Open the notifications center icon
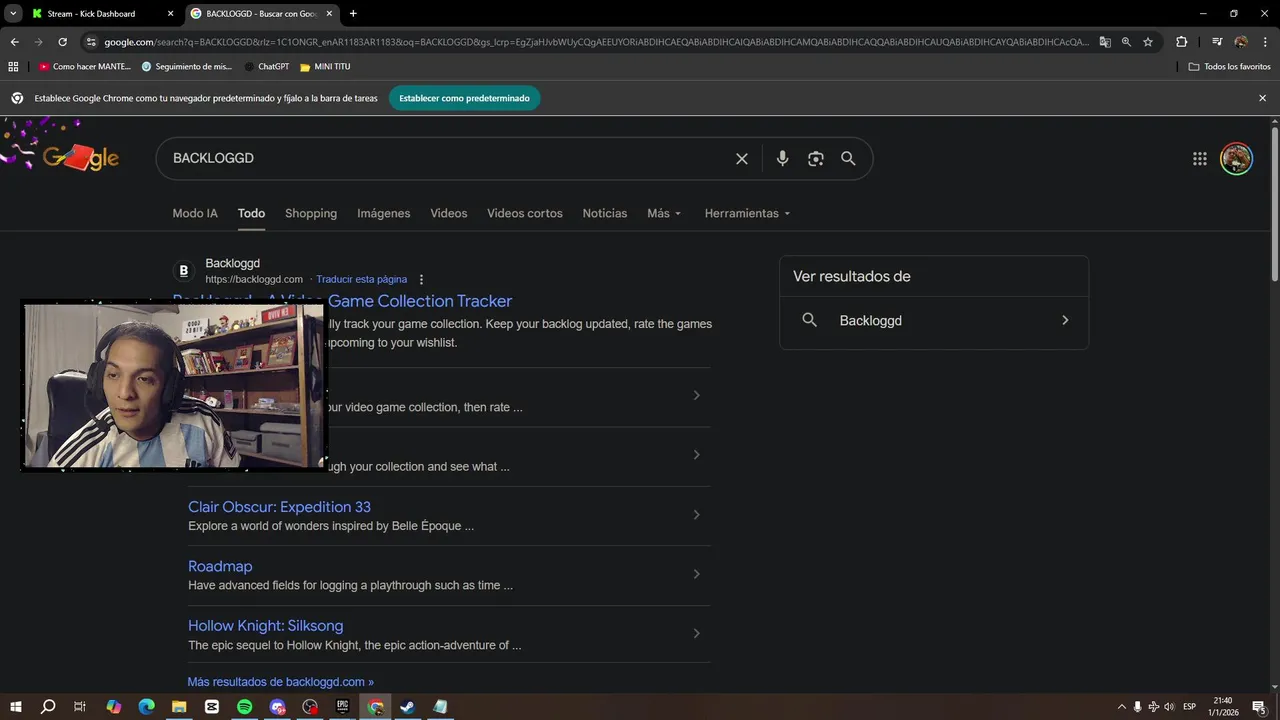The image size is (1280, 720). click(x=1259, y=707)
